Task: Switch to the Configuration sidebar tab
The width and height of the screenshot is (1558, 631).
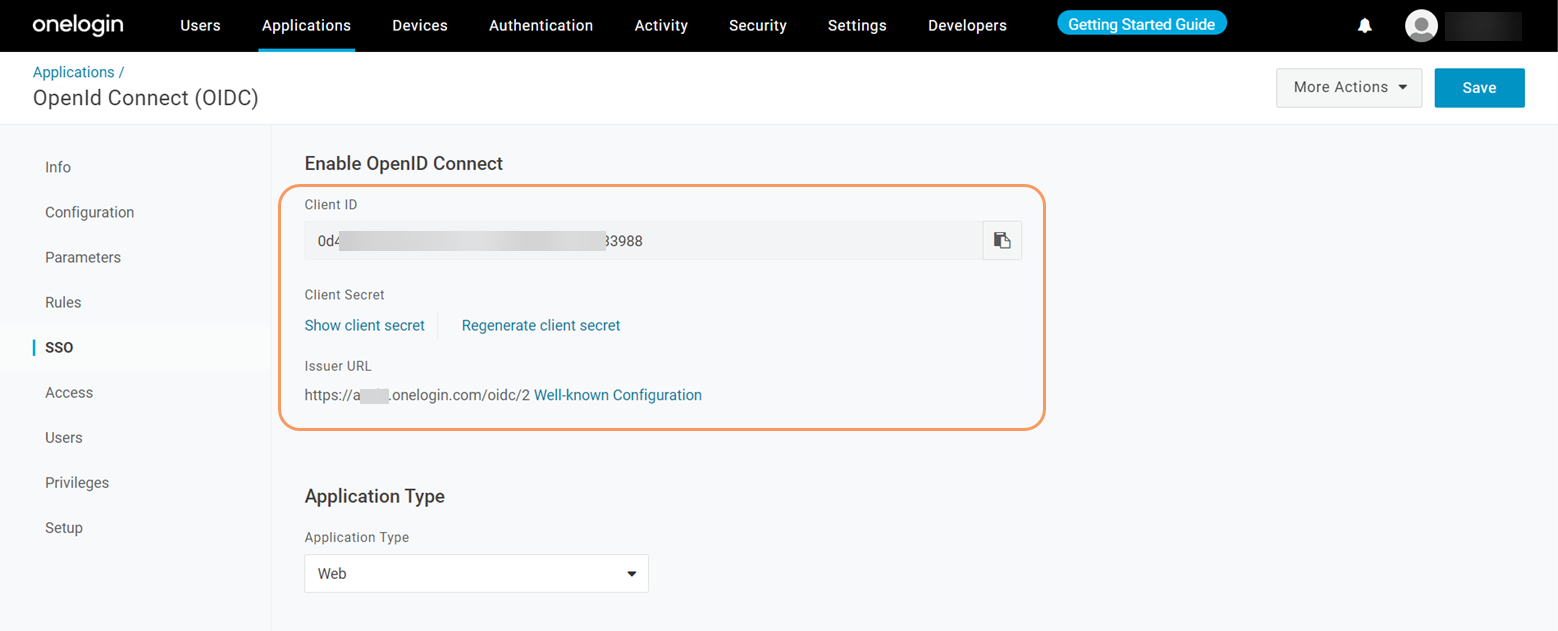Action: [x=89, y=212]
